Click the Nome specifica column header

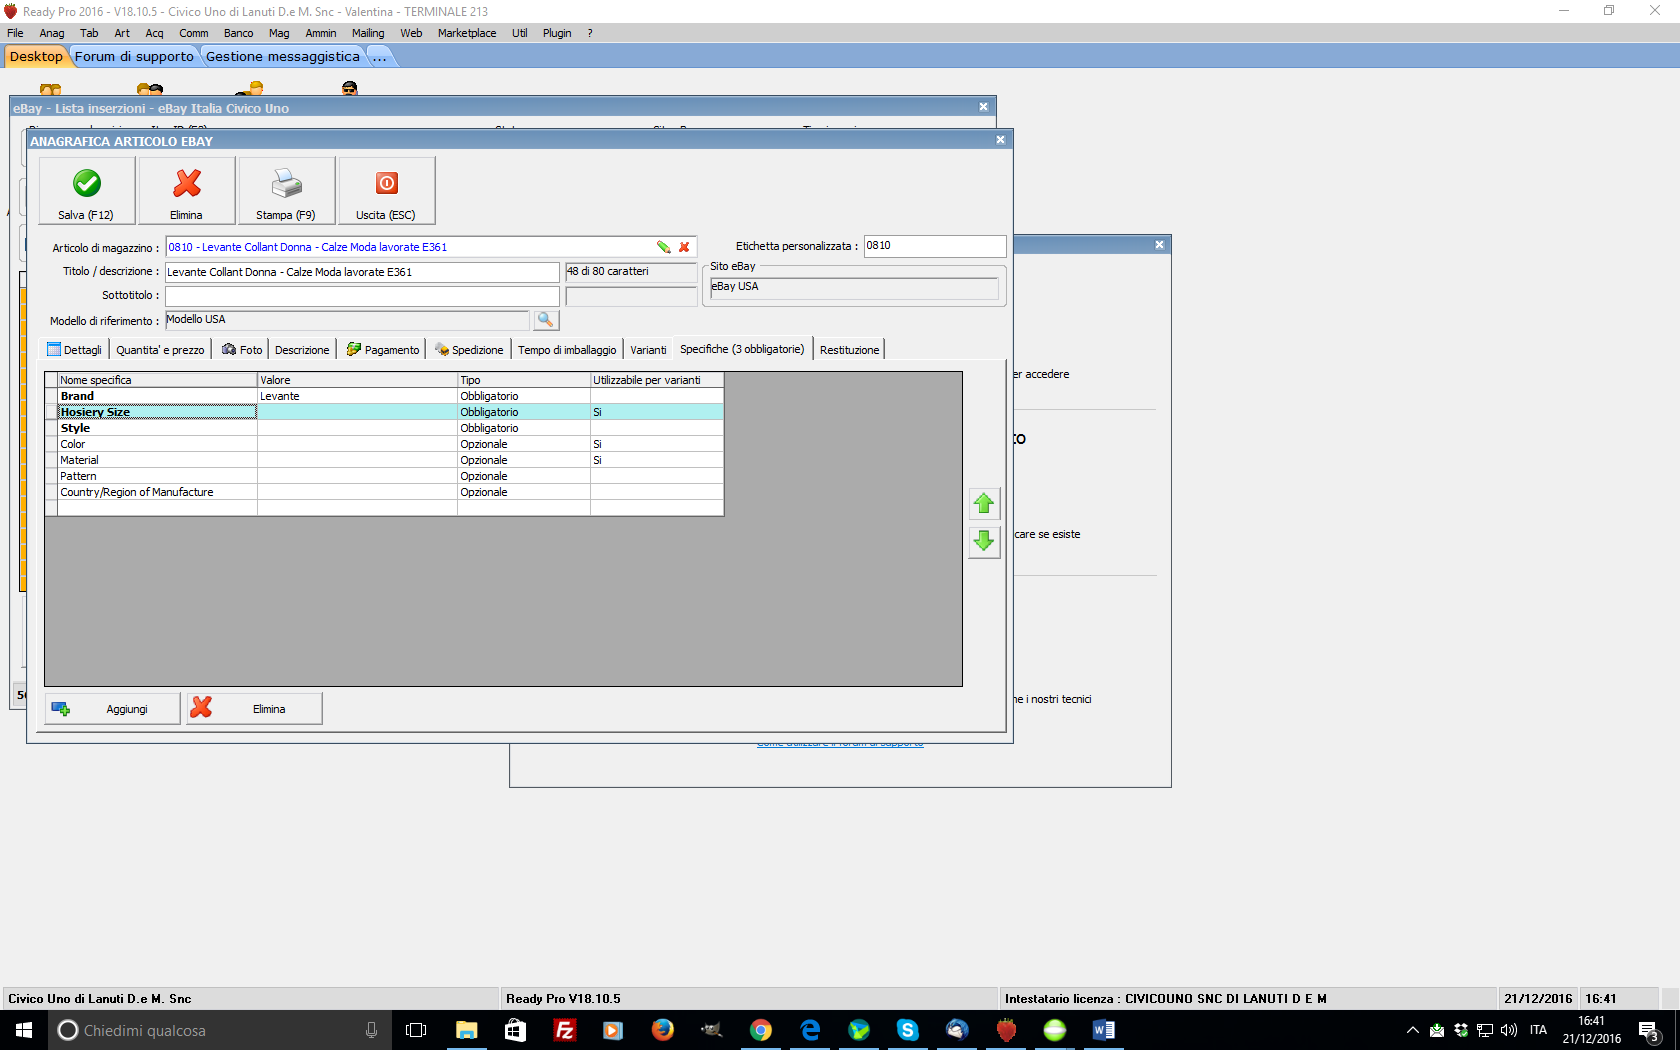(x=157, y=380)
